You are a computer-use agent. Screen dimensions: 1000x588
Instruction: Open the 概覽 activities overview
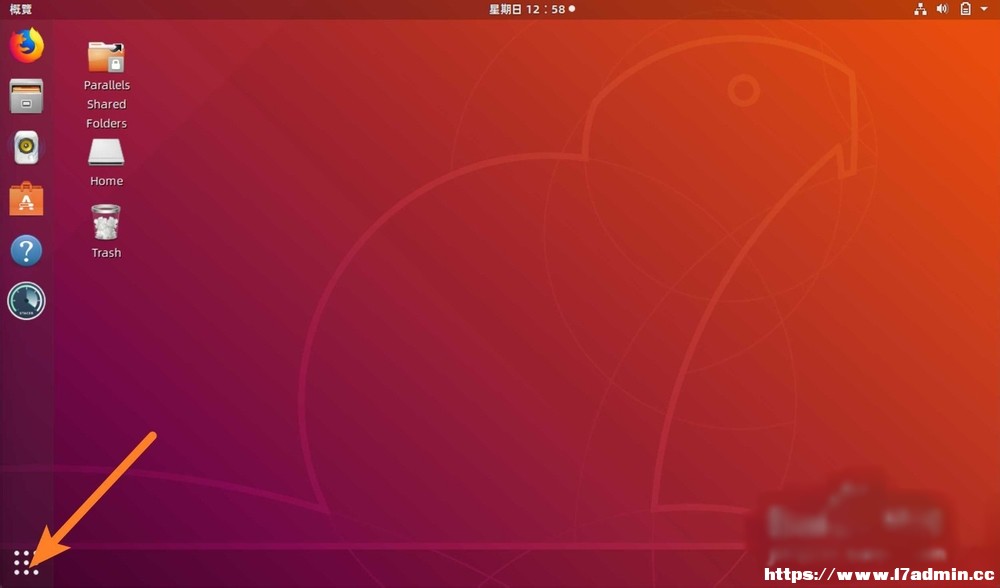pyautogui.click(x=20, y=9)
